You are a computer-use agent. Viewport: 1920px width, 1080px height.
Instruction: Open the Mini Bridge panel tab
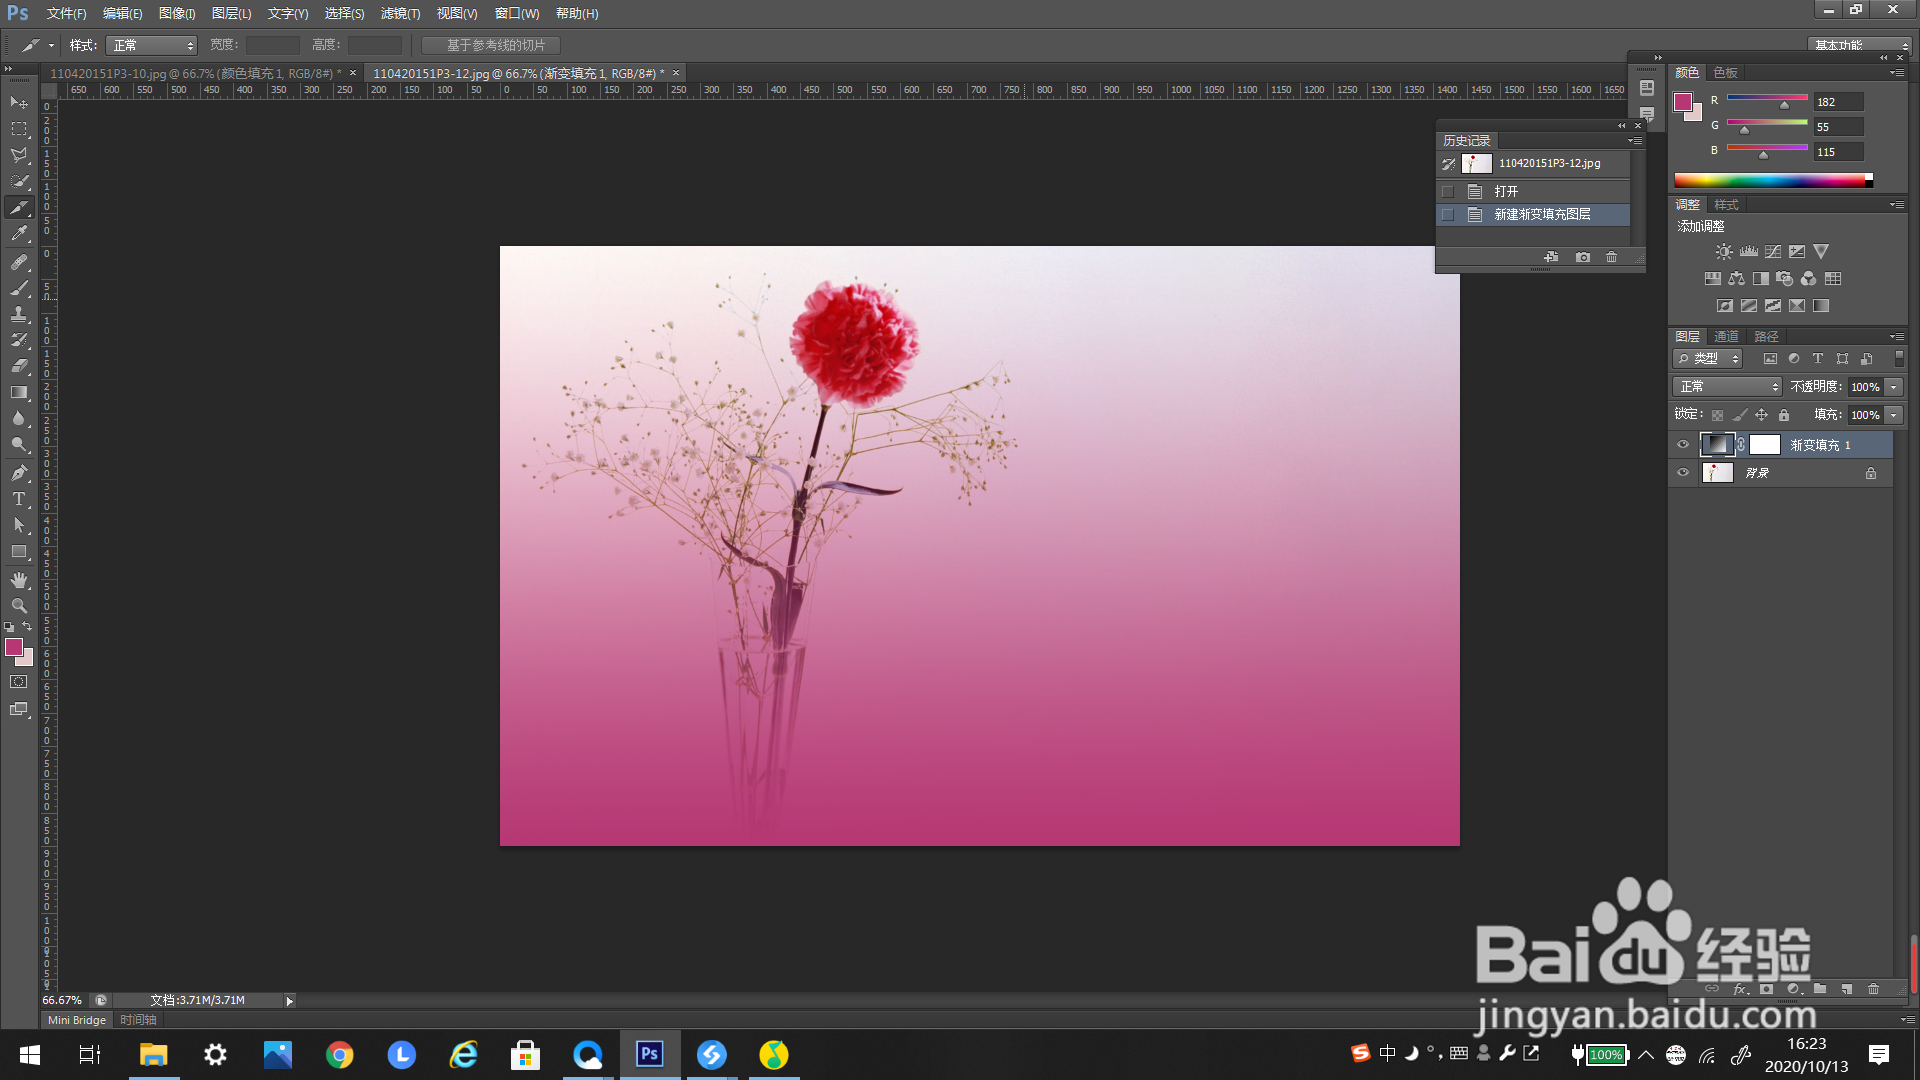tap(77, 1020)
